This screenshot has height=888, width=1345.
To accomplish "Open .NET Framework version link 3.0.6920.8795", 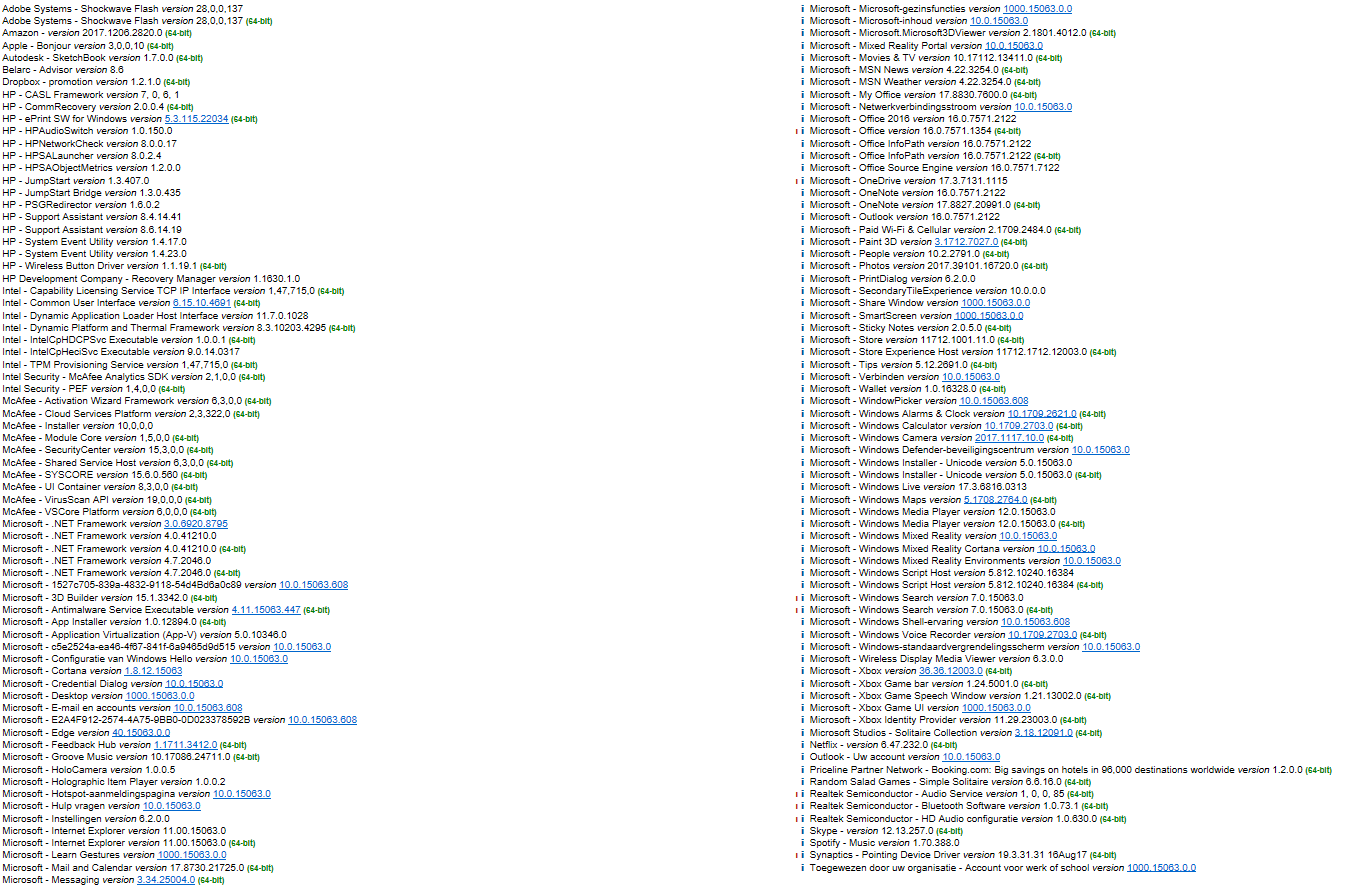I will click(x=196, y=524).
